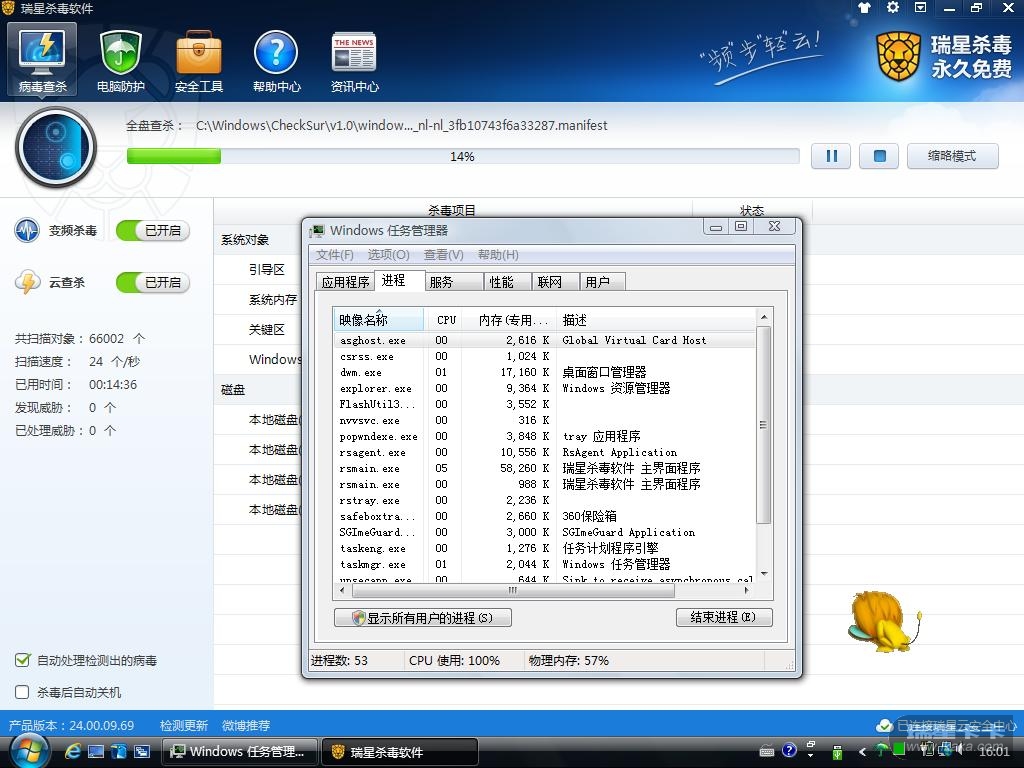Sort processes by CPU column header

coord(447,320)
